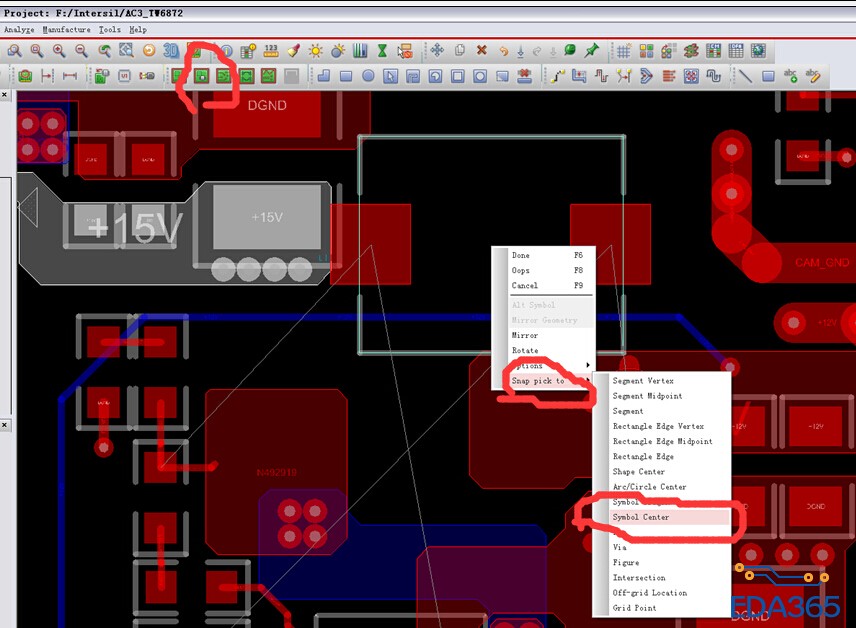Click the Edit Text abc pencil icon
This screenshot has height=628, width=856.
click(813, 76)
